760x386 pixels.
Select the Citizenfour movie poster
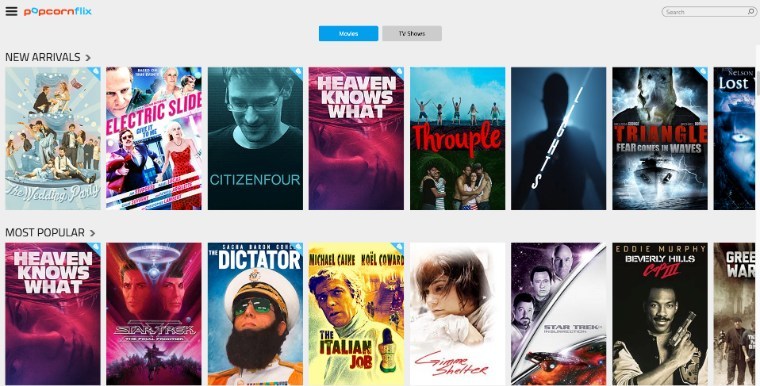[x=255, y=138]
